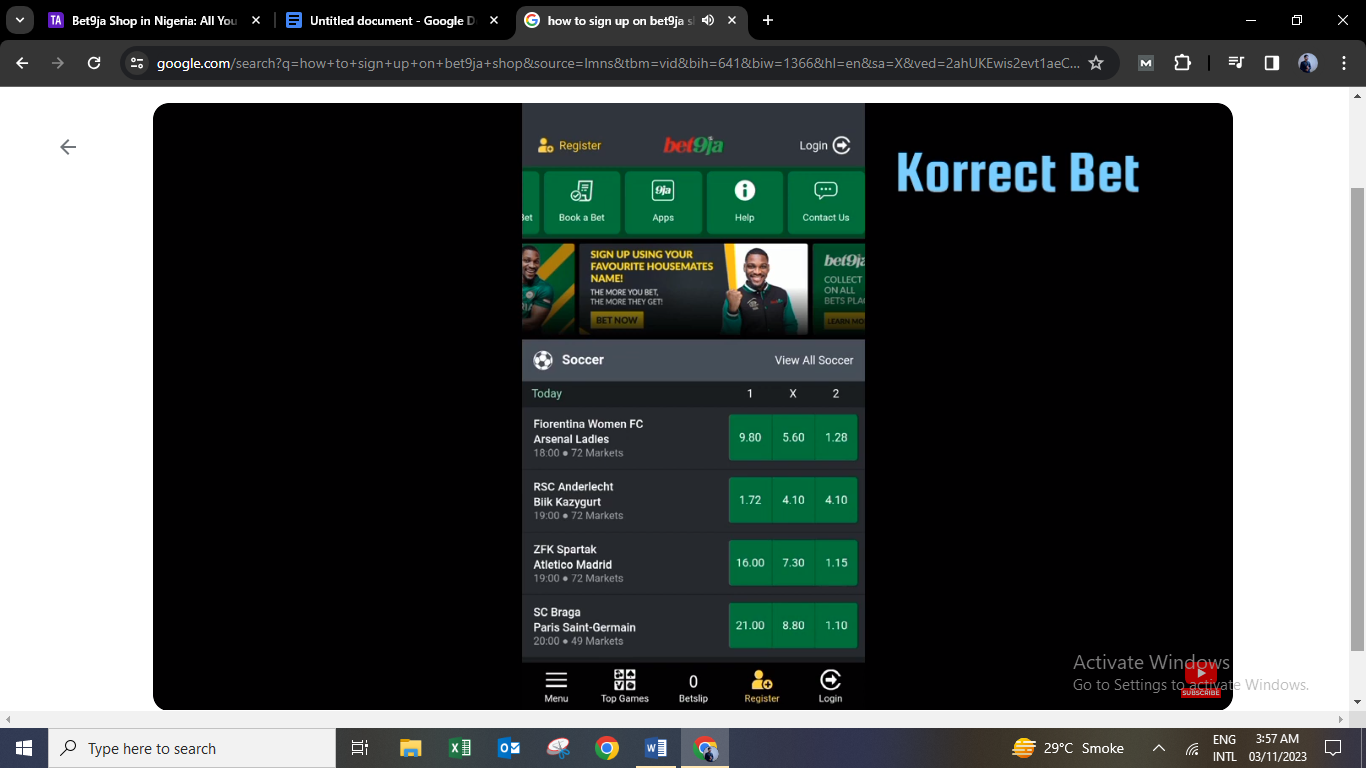
Task: Open Excel from taskbar
Action: (460, 748)
